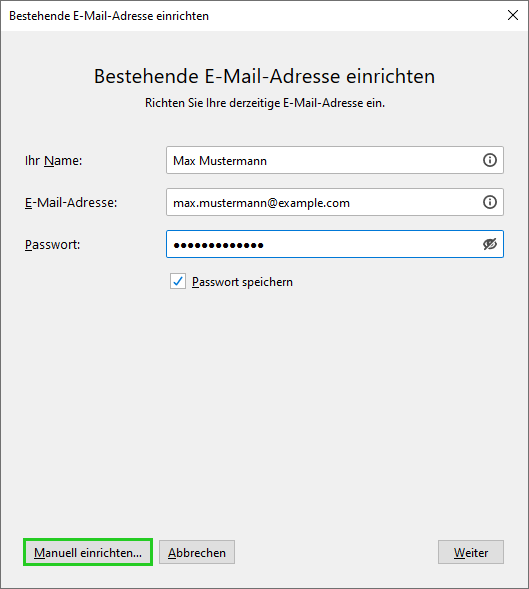Continue with the Weiter button
This screenshot has height=589, width=529.
click(471, 552)
